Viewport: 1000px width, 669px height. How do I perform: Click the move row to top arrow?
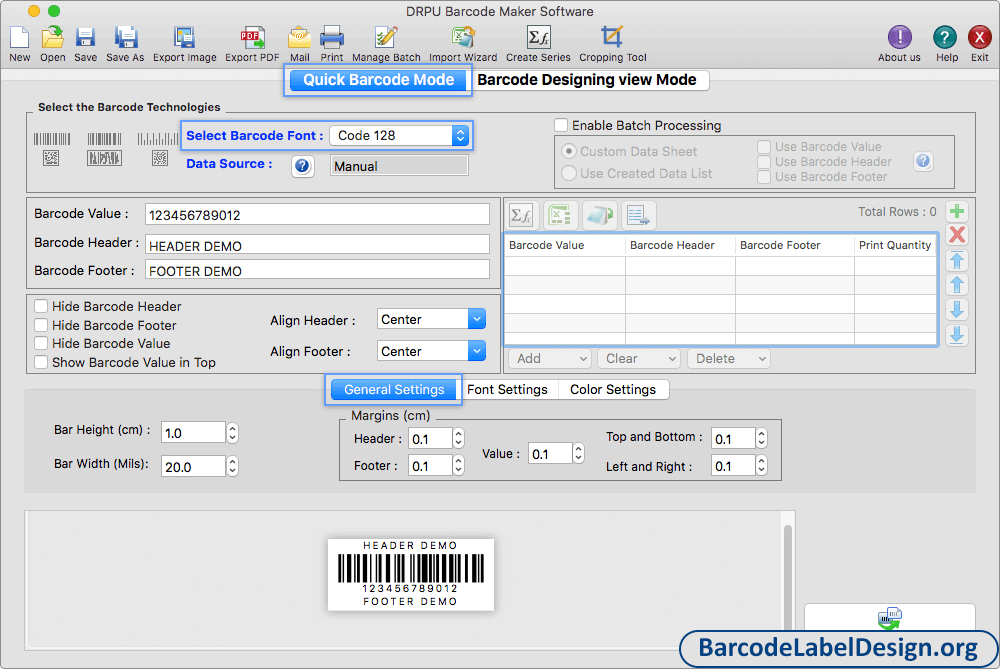click(957, 260)
